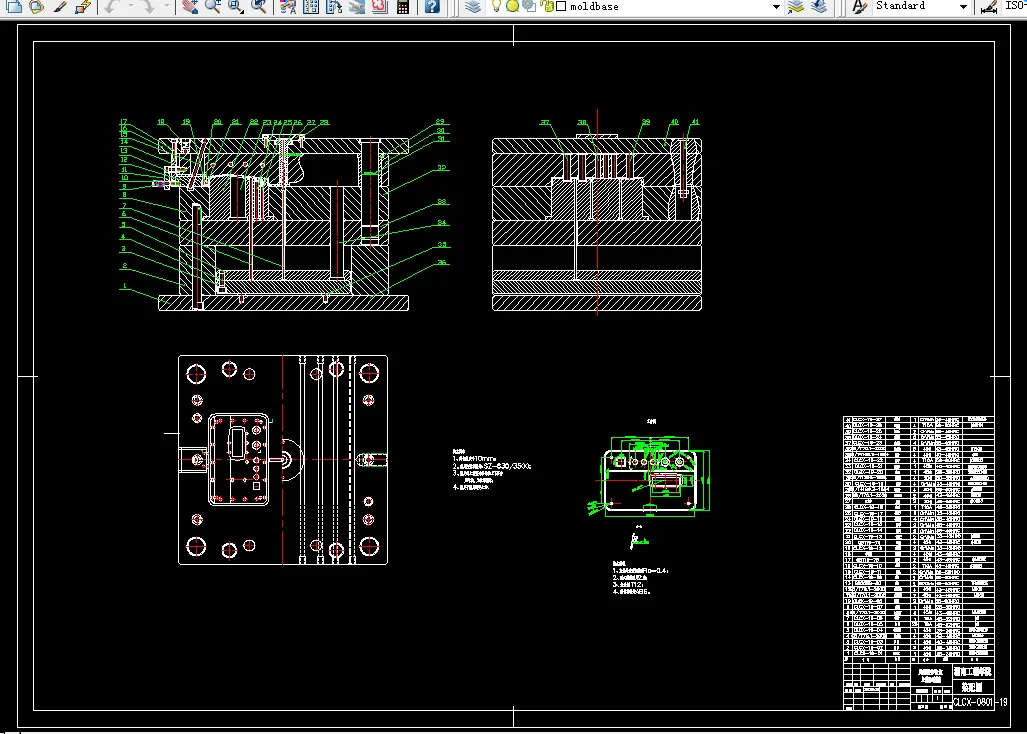Click the Match Properties paintbrush icon

tap(60, 6)
